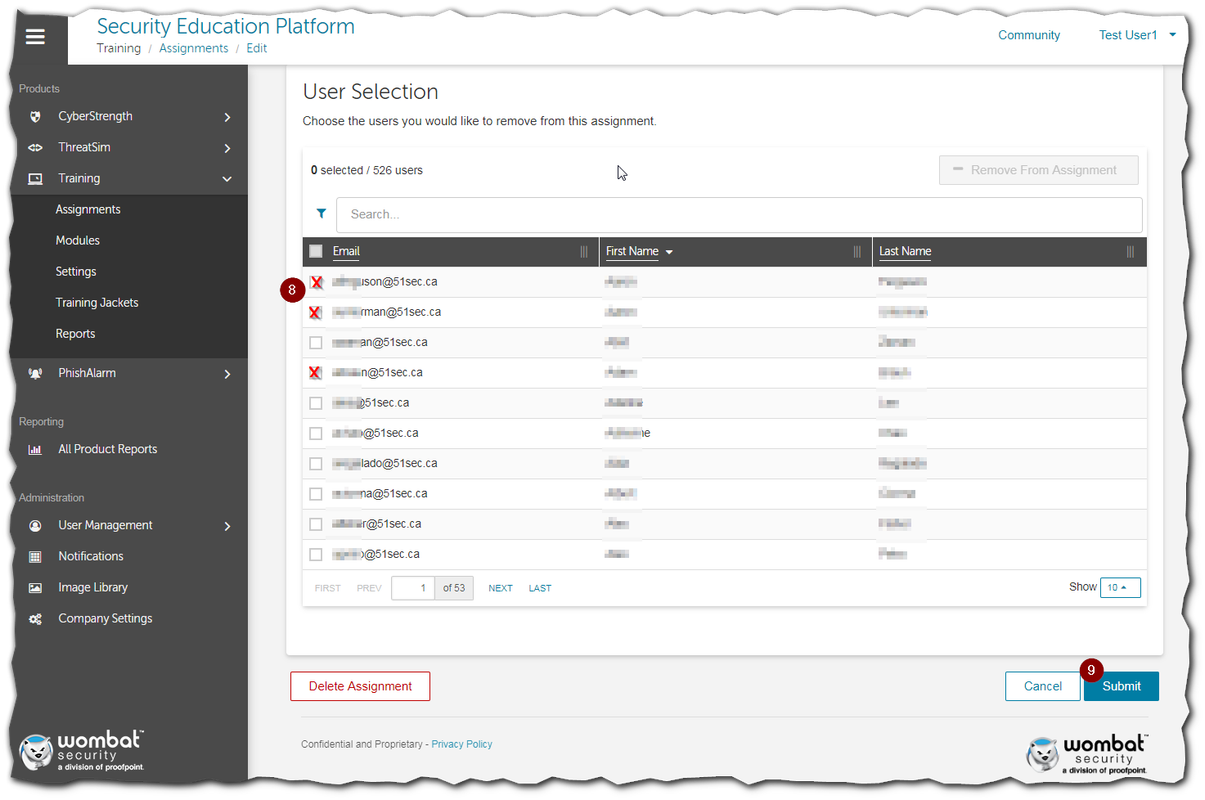Expand the ThreatSim submenu chevron
Viewport: 1205px width, 800px height.
[228, 149]
